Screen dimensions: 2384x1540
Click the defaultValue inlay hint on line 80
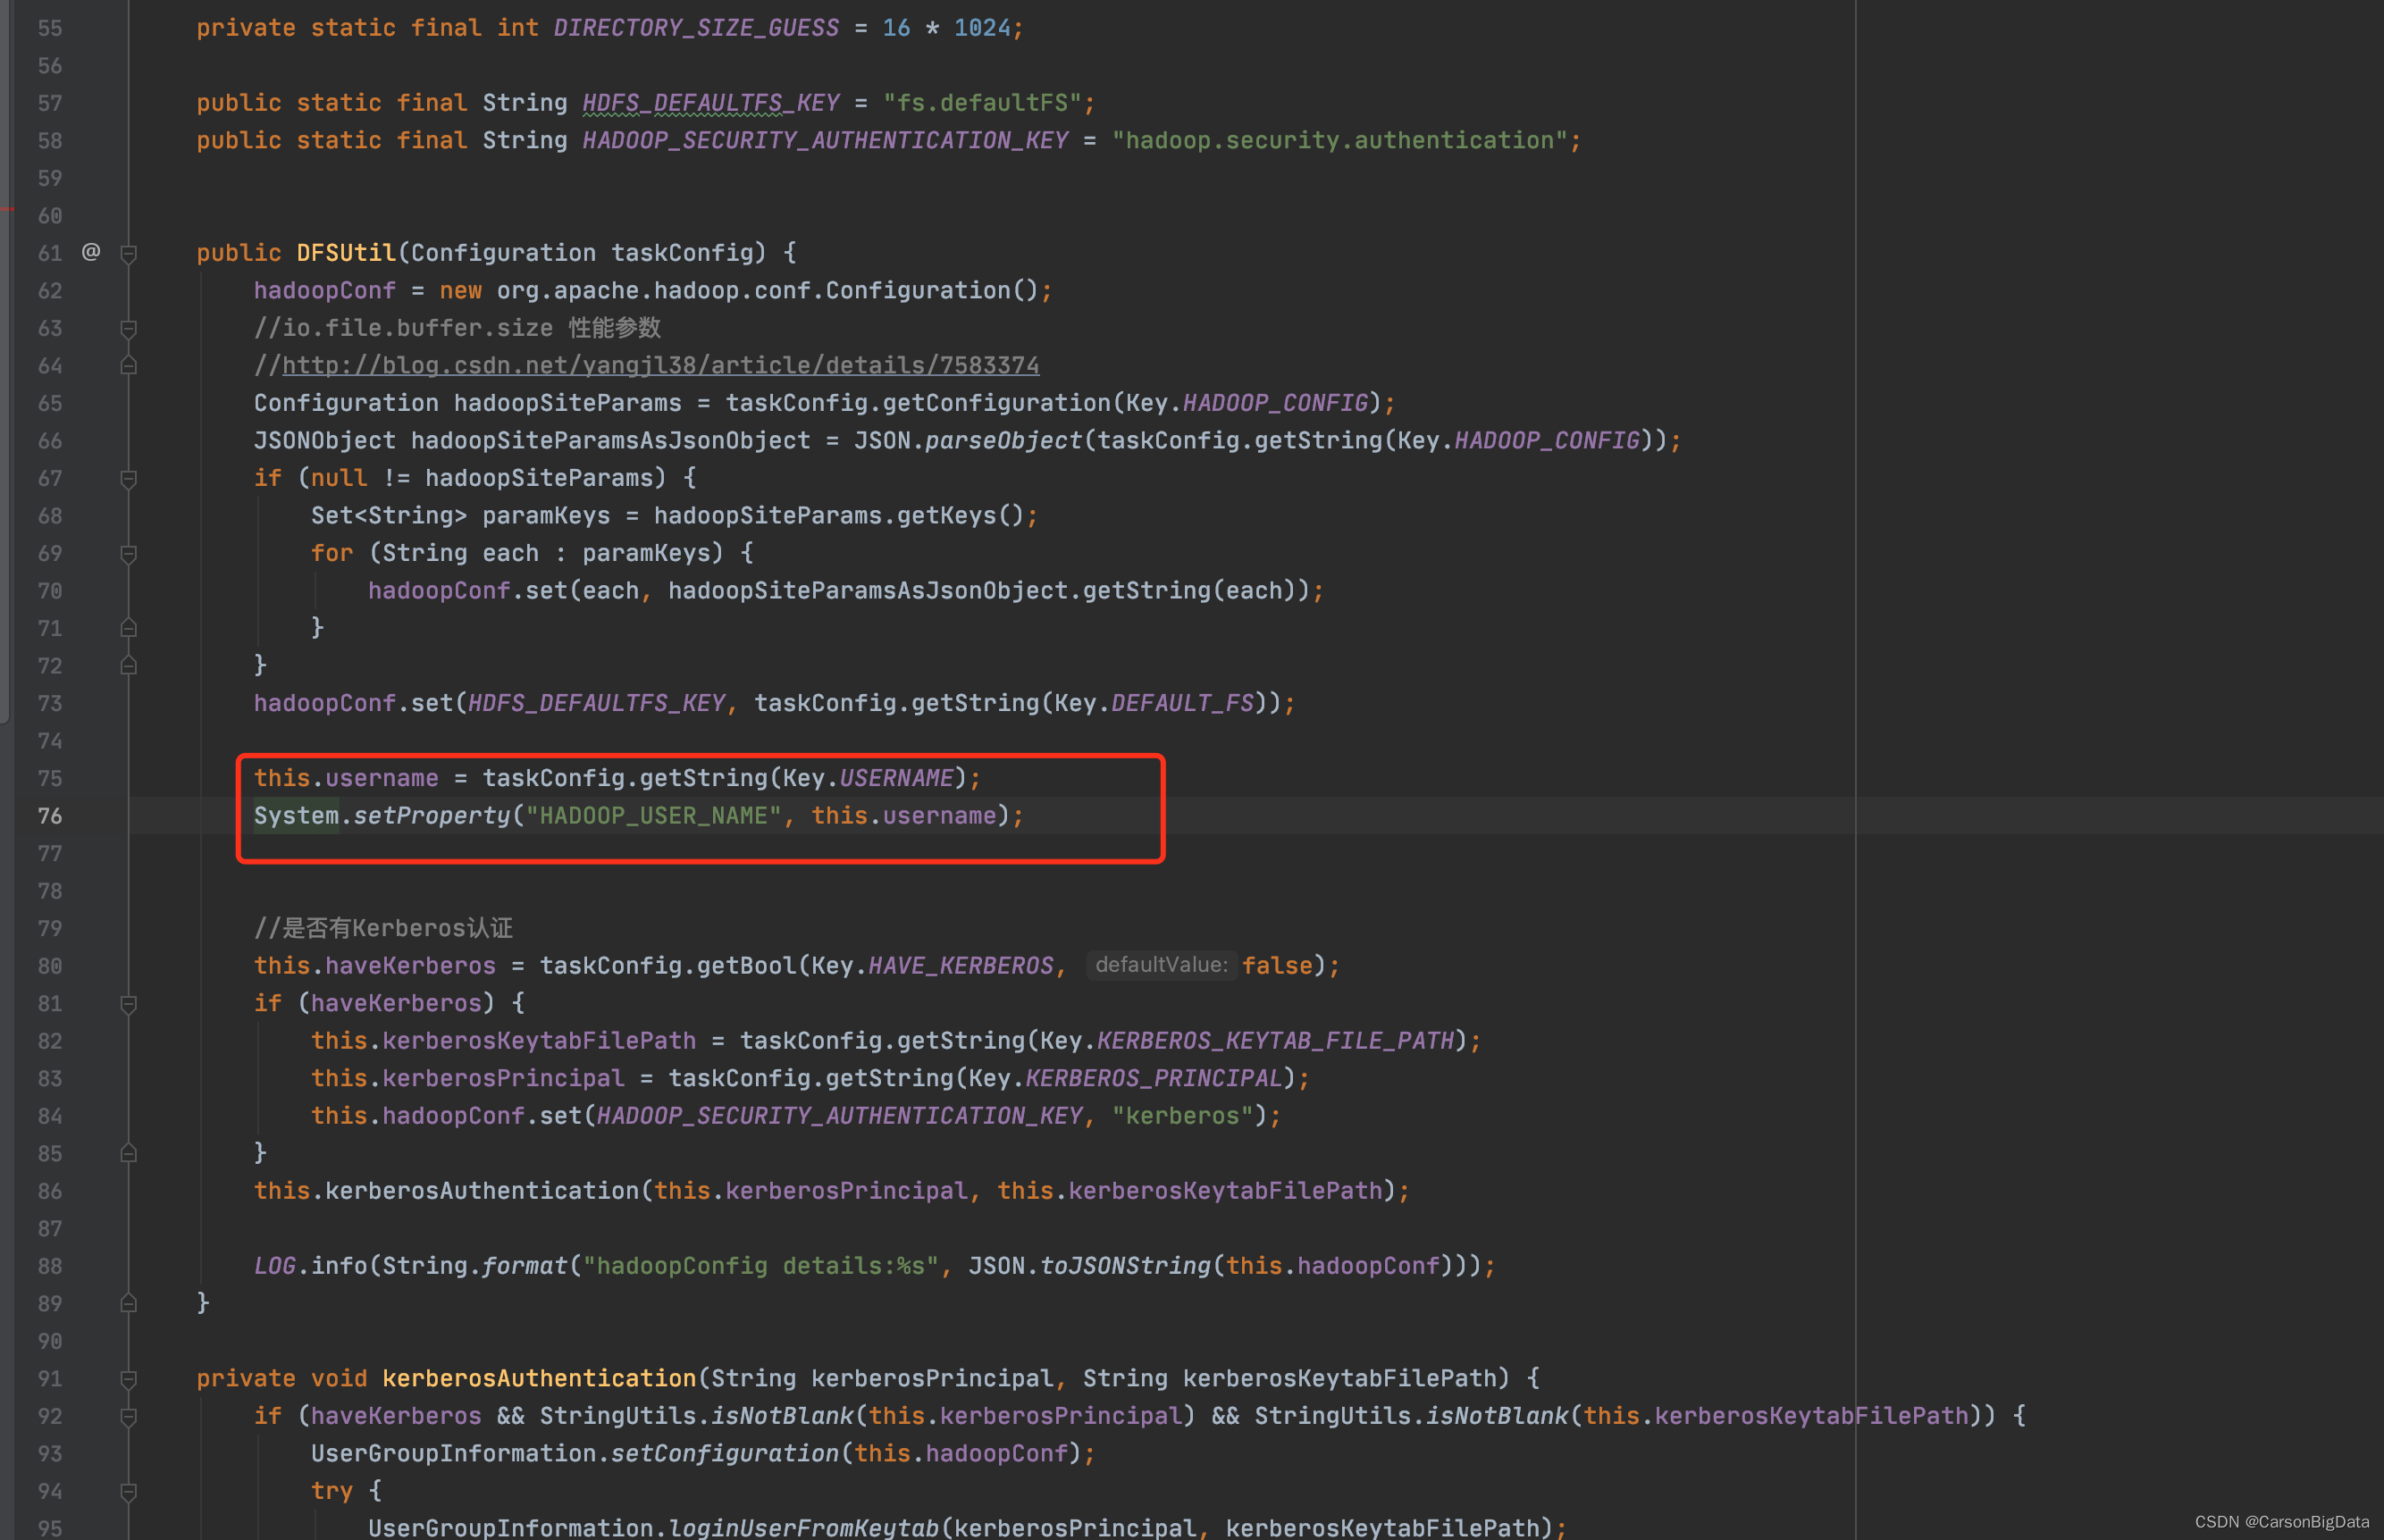point(1161,965)
